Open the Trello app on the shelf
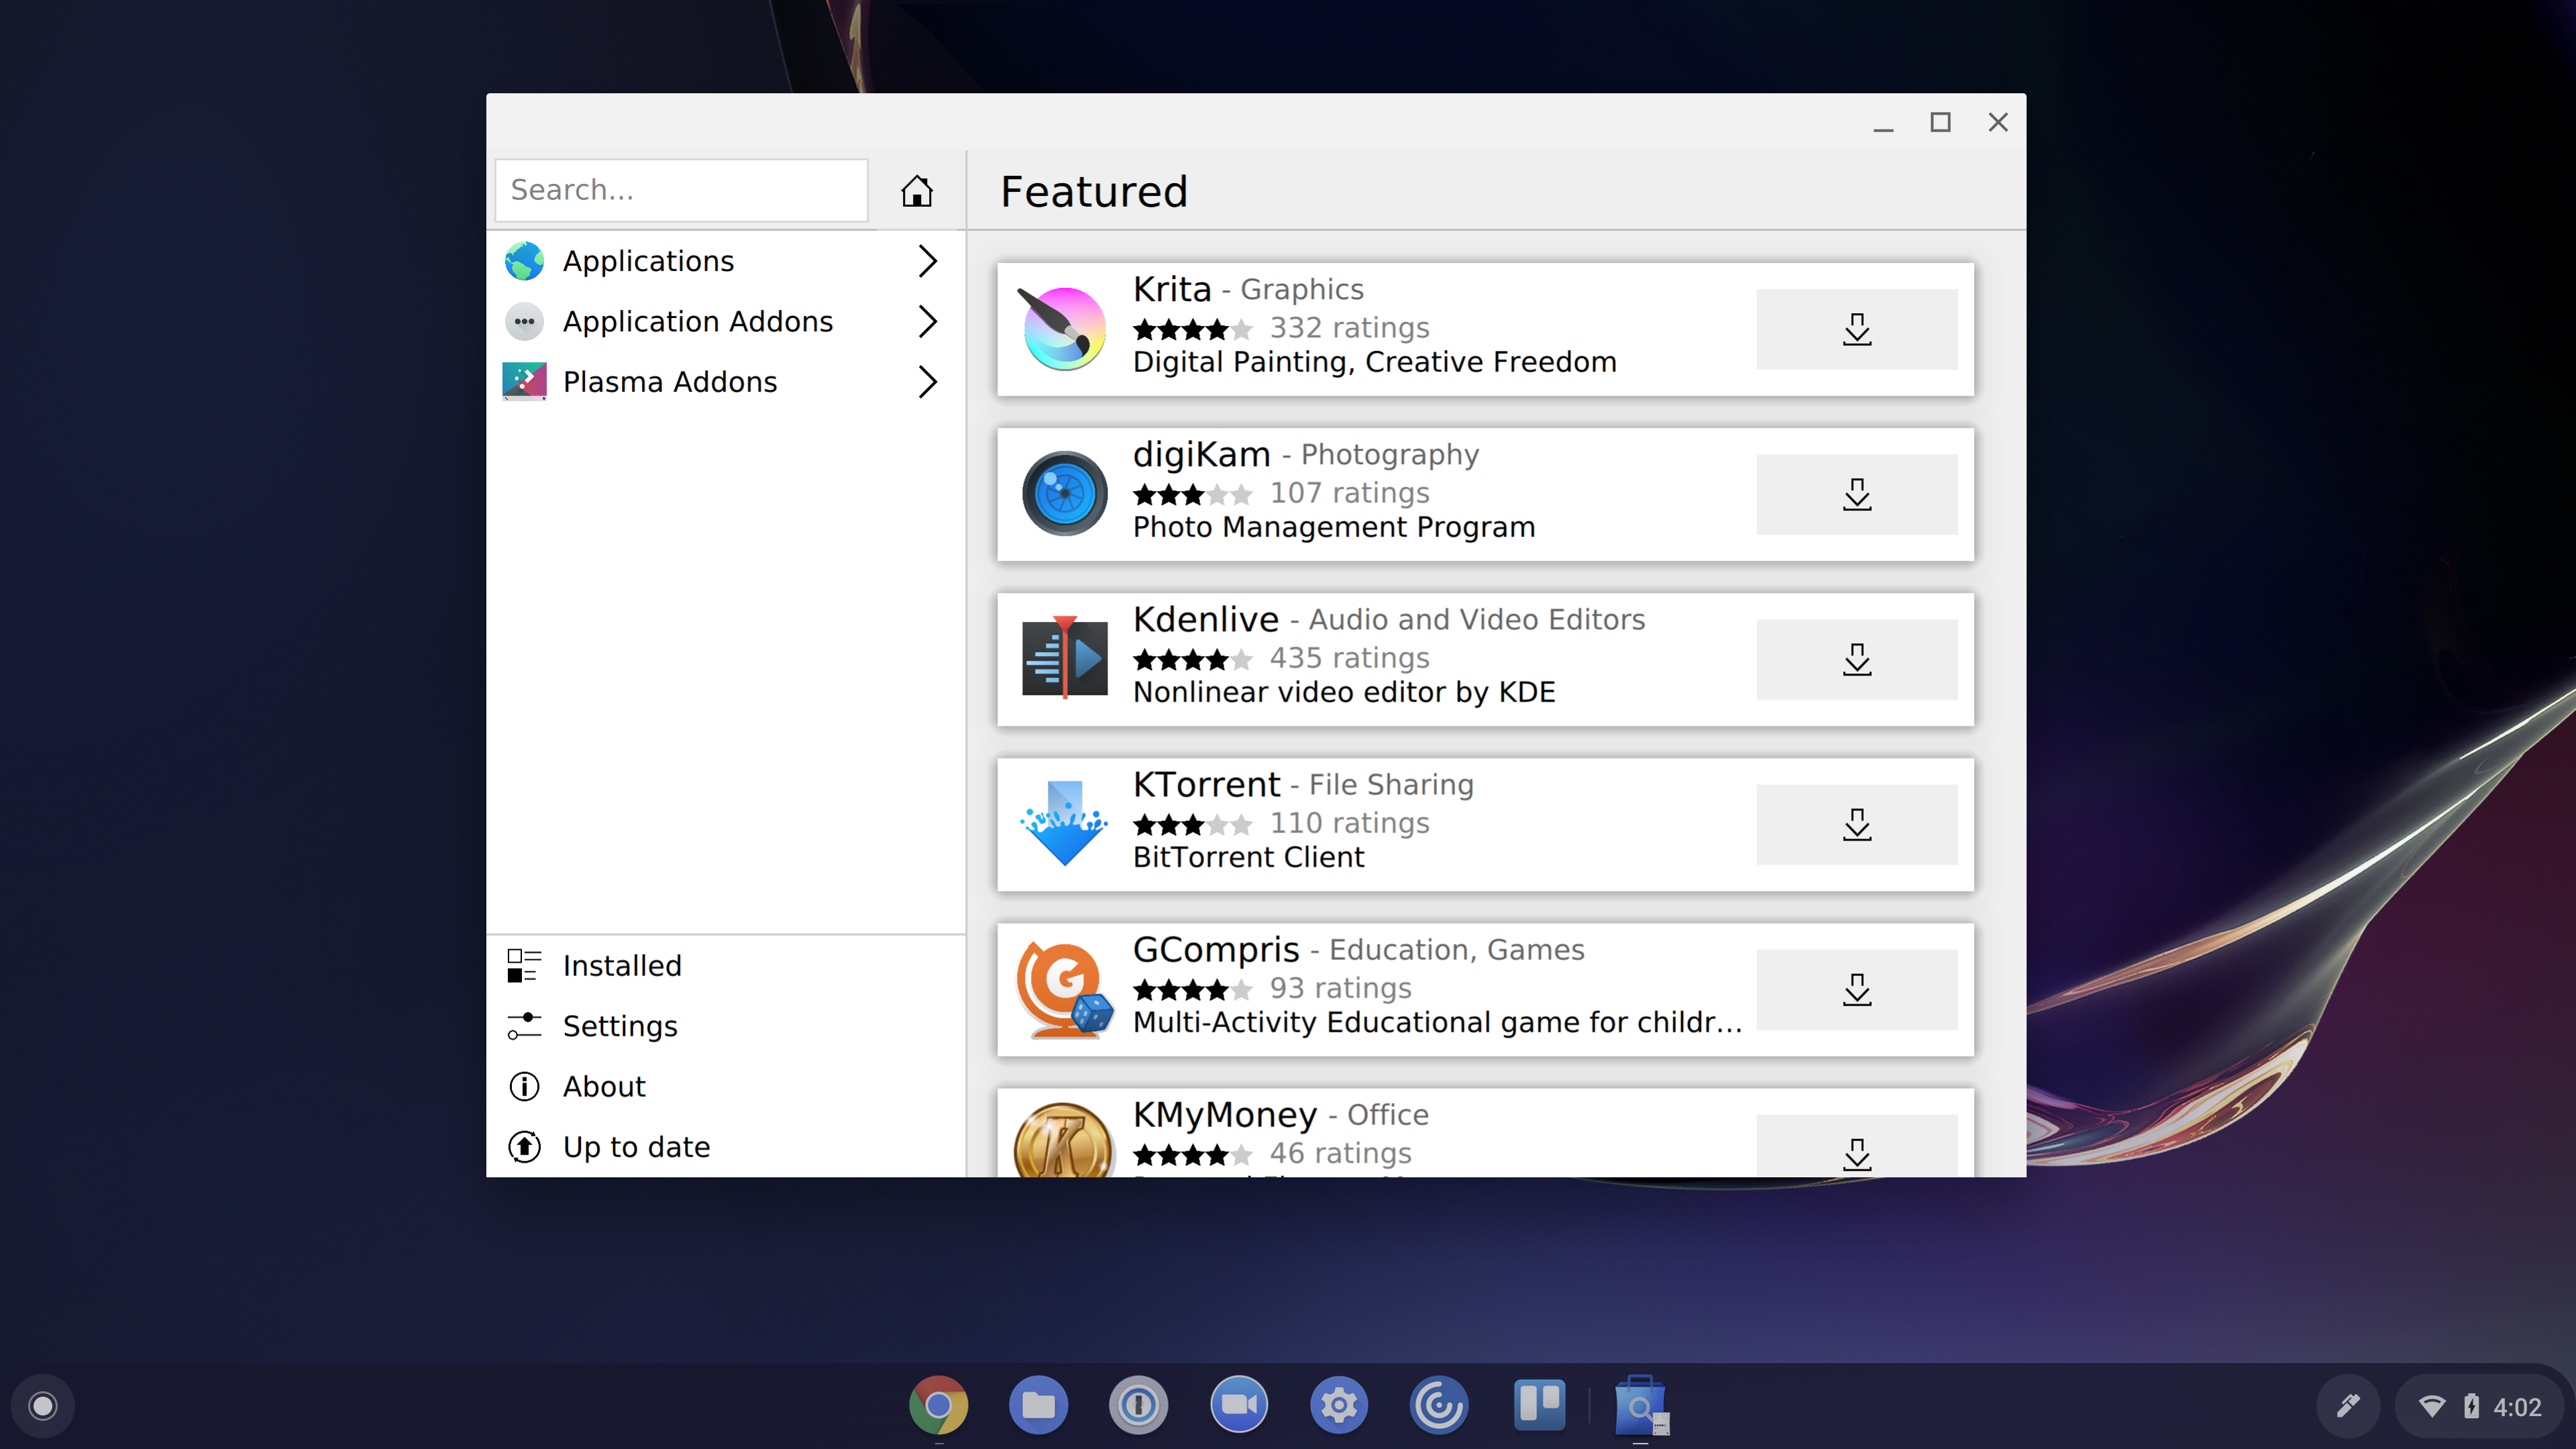 click(1539, 1406)
